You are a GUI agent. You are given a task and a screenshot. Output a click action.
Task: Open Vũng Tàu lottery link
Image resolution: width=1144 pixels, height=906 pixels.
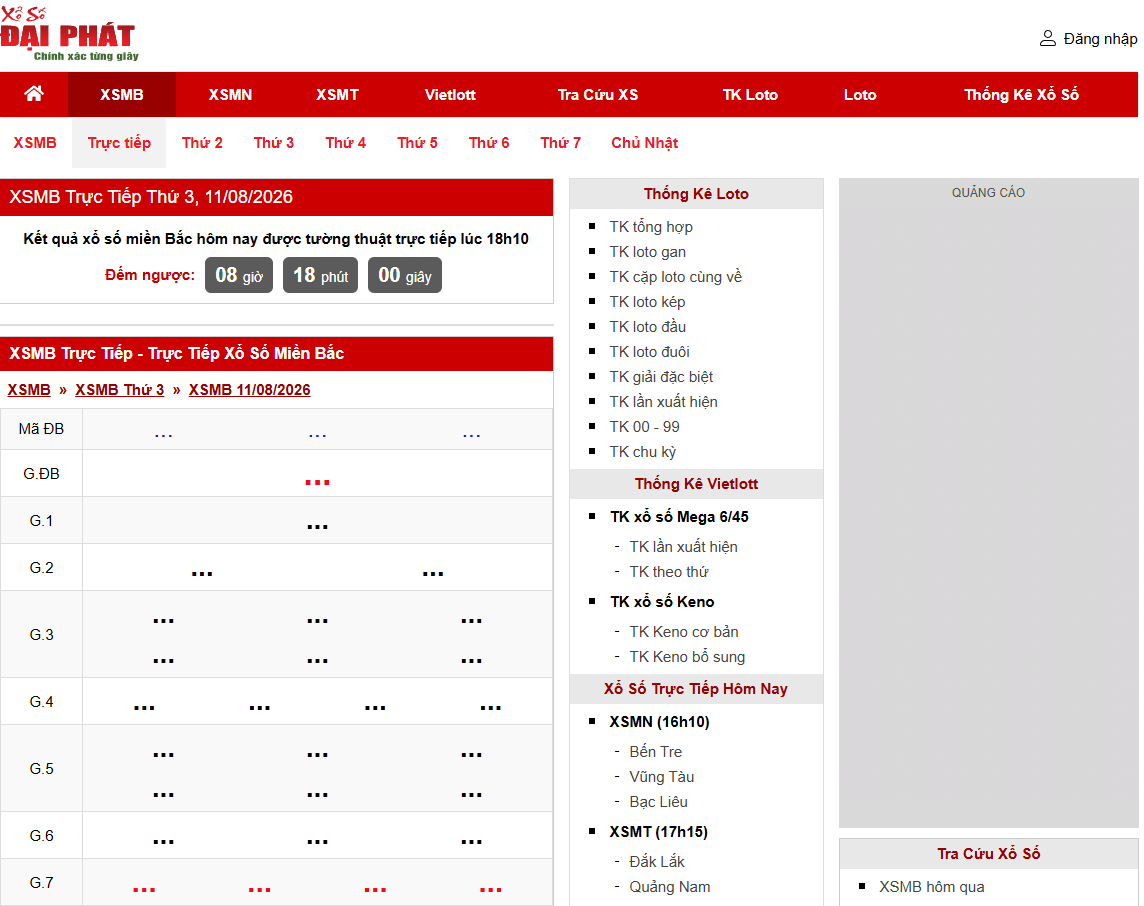click(662, 777)
